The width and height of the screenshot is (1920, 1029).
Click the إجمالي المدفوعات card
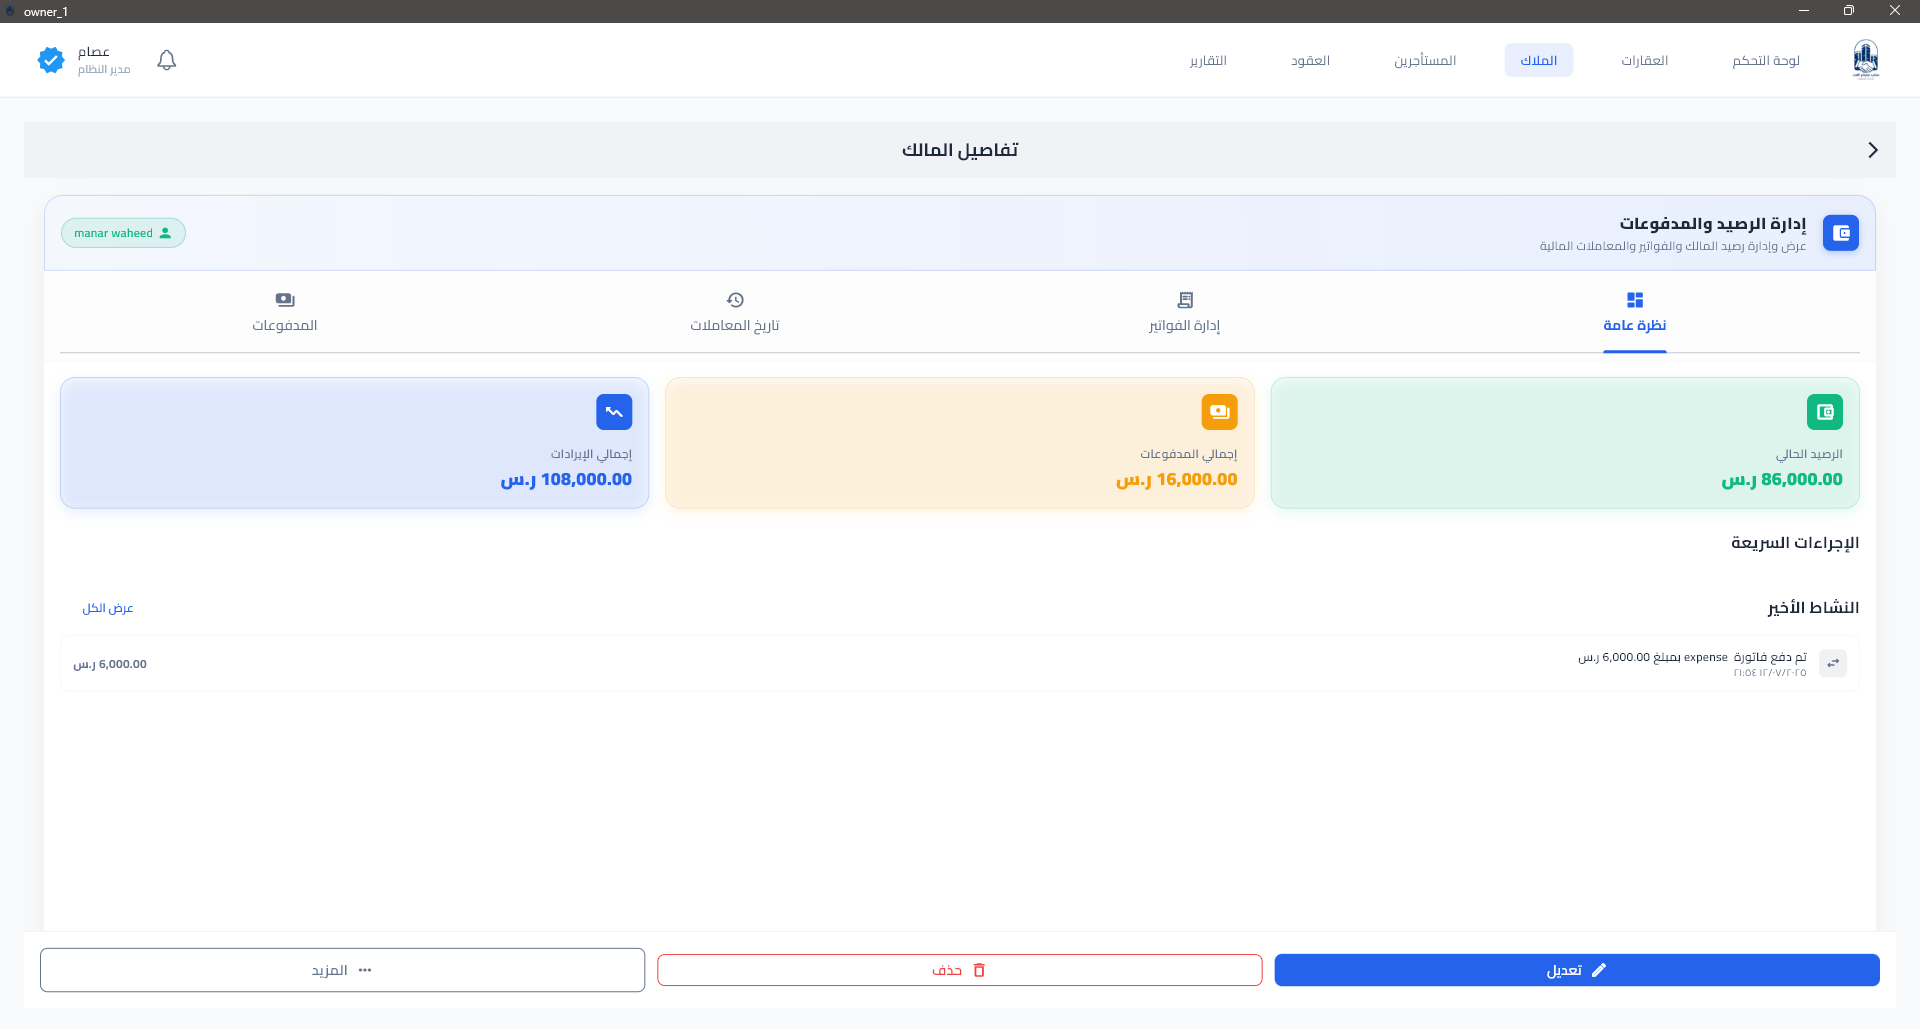coord(960,443)
